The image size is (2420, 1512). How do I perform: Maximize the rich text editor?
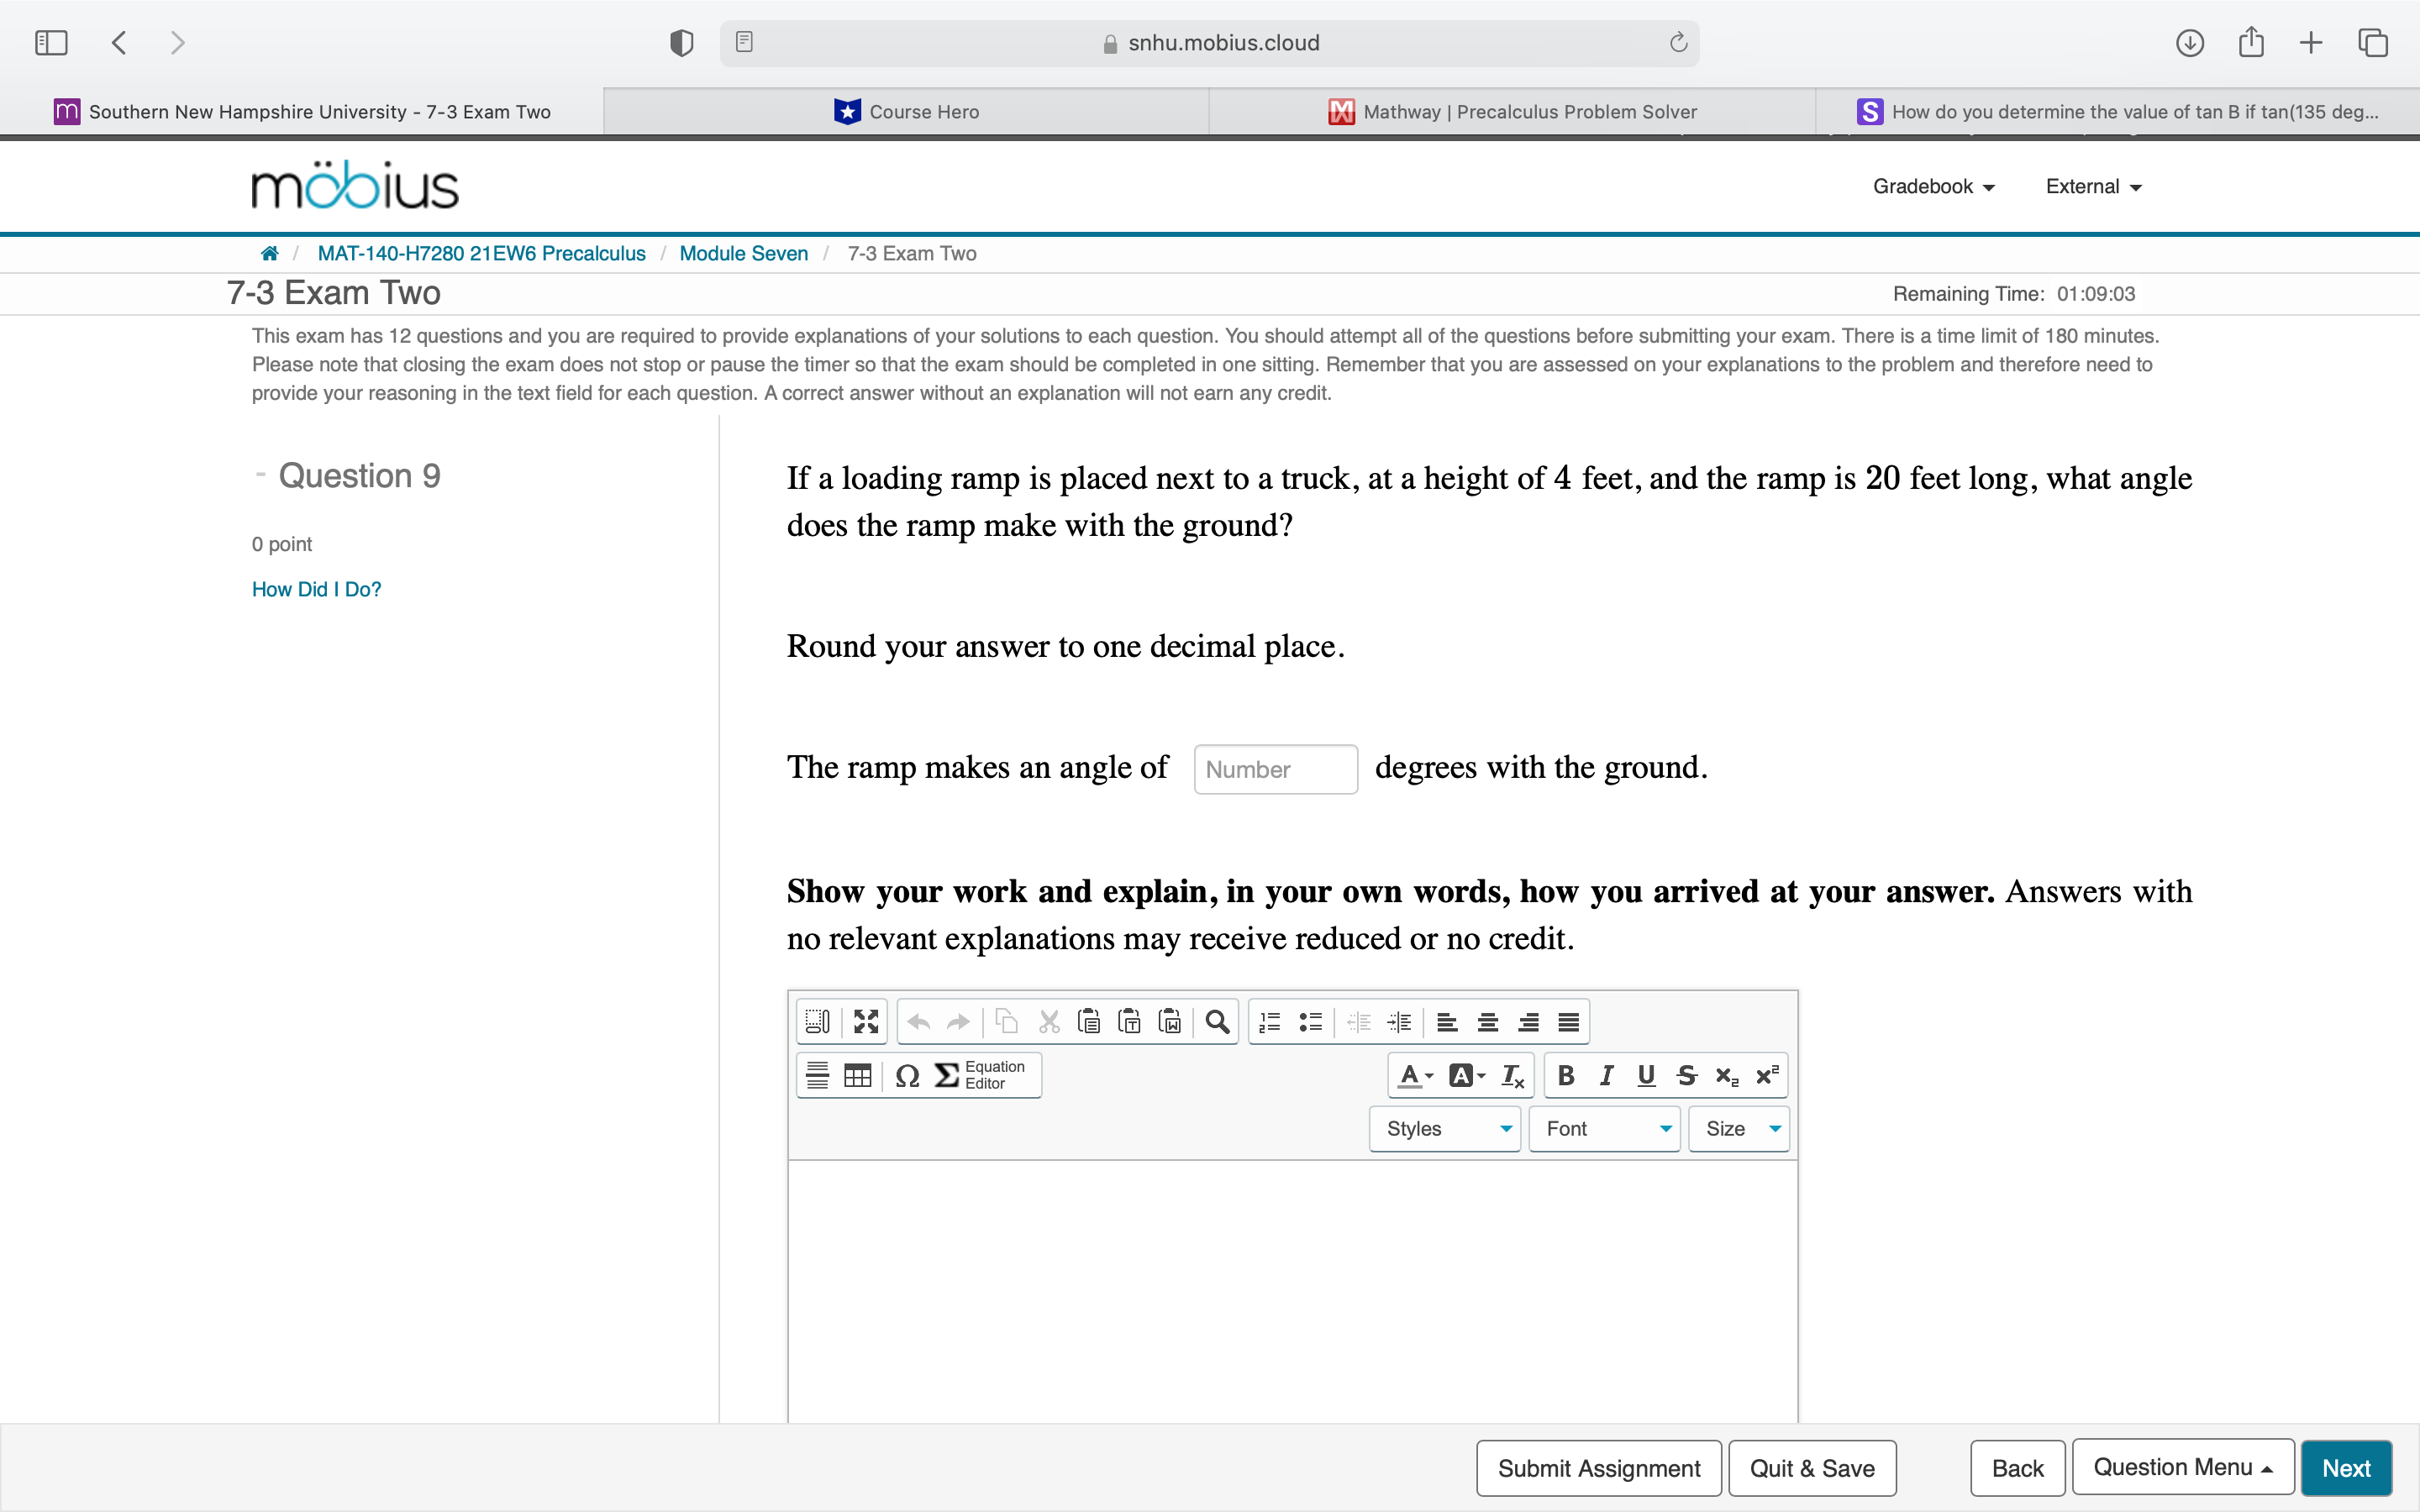point(866,1021)
